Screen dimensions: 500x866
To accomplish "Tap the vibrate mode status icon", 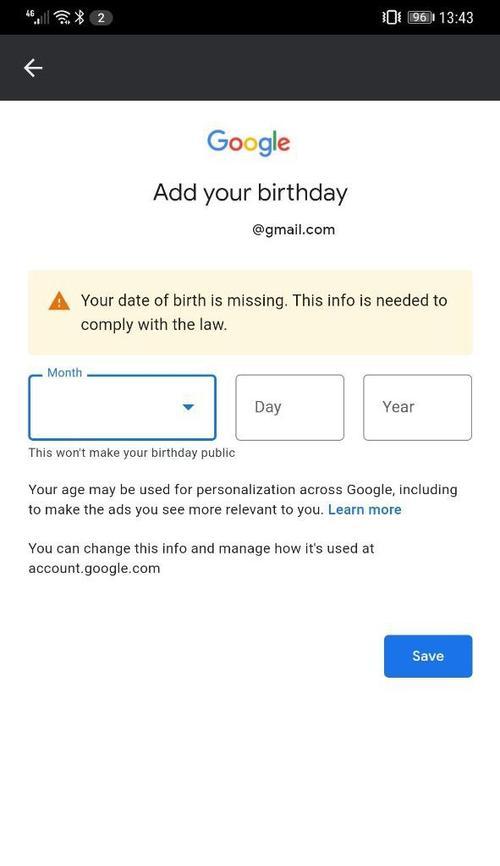I will click(x=391, y=18).
